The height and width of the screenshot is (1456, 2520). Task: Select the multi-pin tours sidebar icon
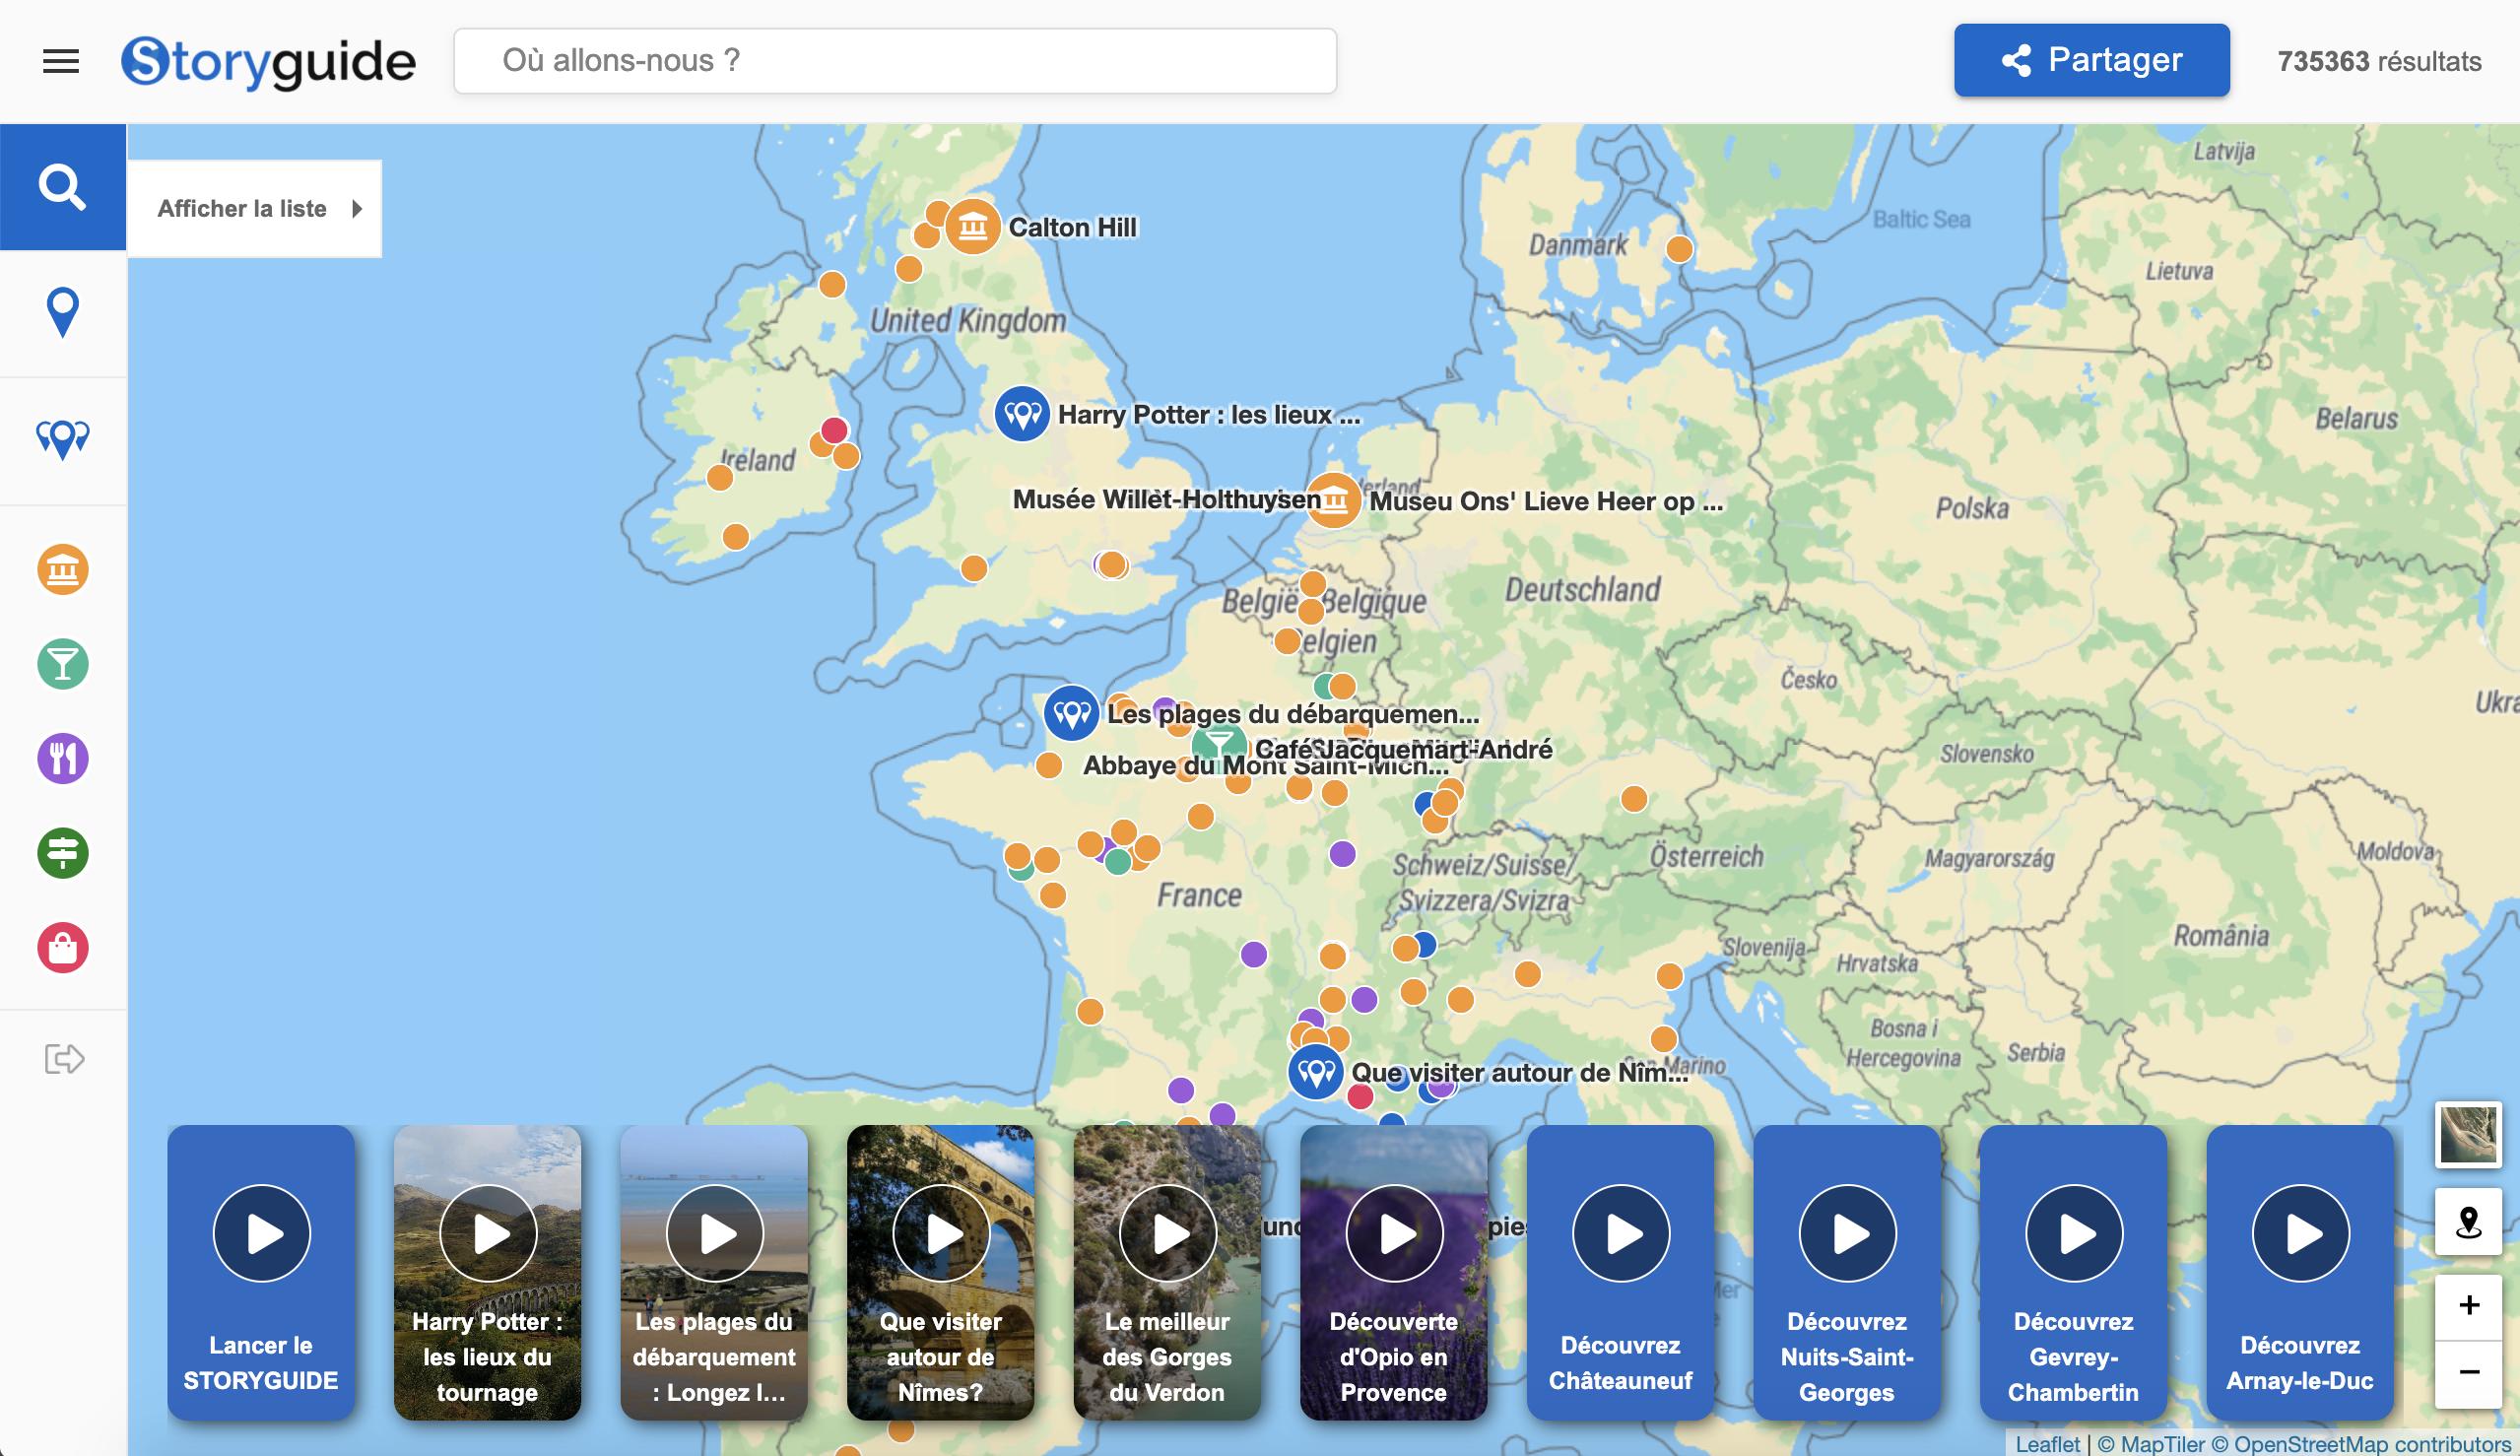[63, 439]
